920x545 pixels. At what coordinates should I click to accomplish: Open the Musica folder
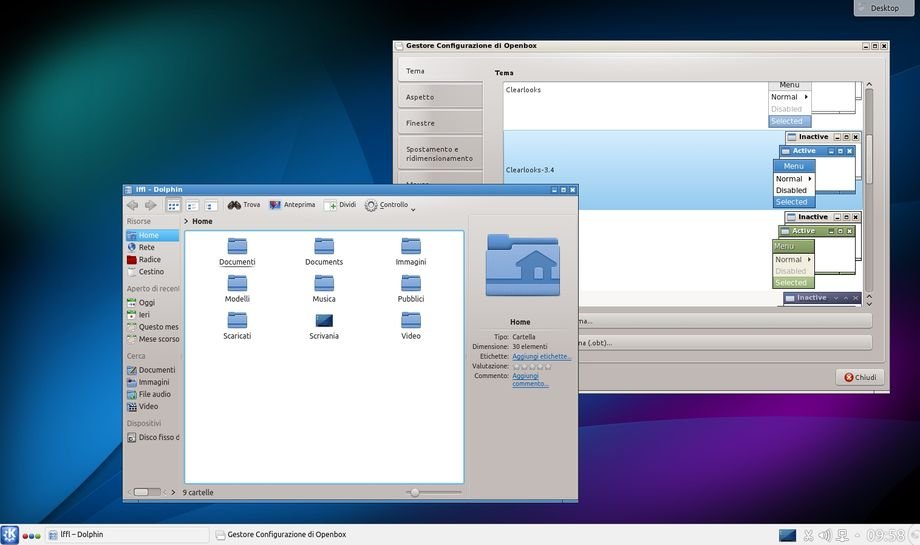[323, 284]
